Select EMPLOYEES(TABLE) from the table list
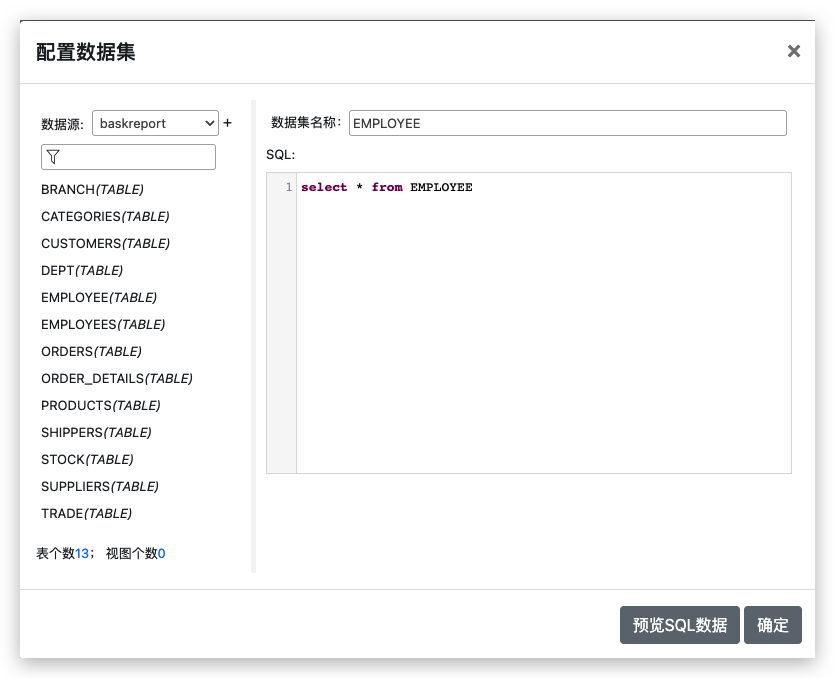 103,324
